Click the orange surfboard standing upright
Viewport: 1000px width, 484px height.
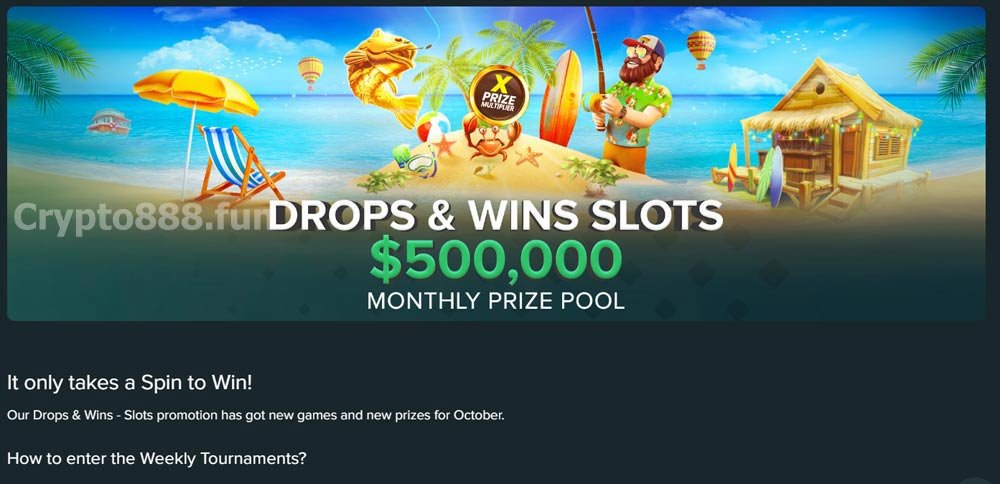(x=561, y=98)
